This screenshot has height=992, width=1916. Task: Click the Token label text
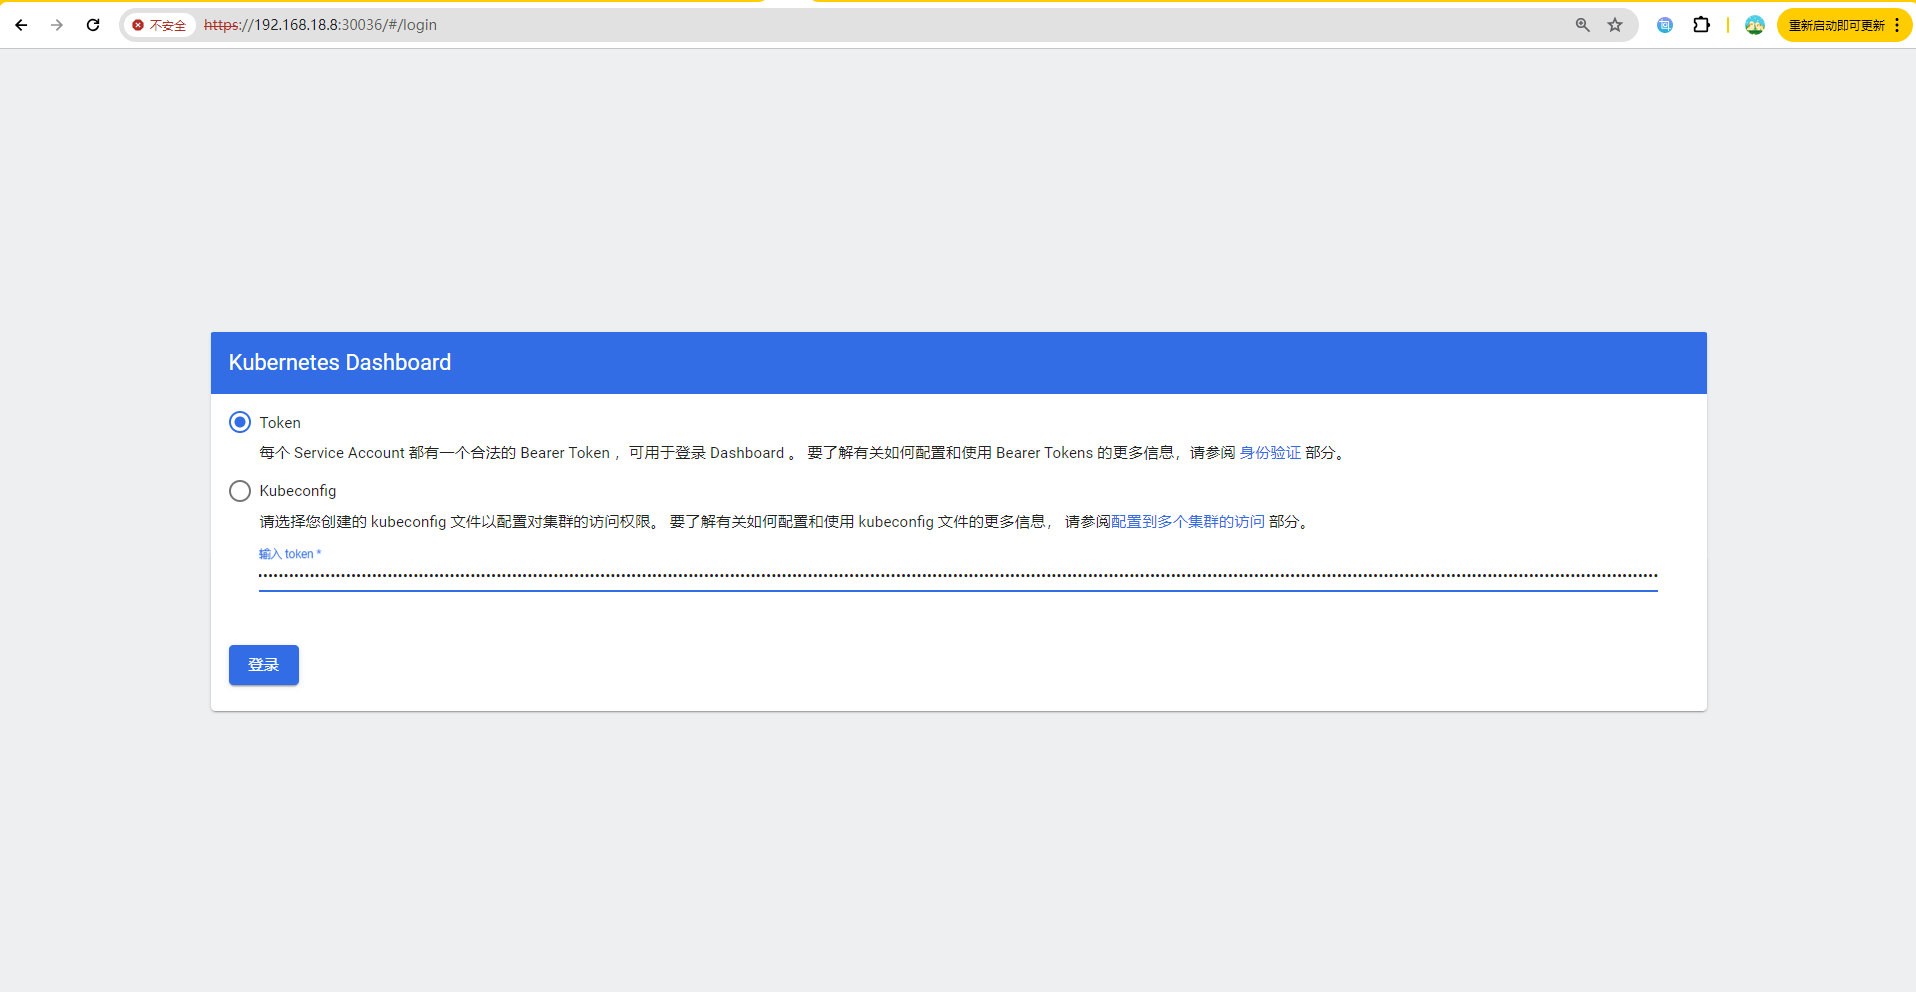pyautogui.click(x=280, y=423)
